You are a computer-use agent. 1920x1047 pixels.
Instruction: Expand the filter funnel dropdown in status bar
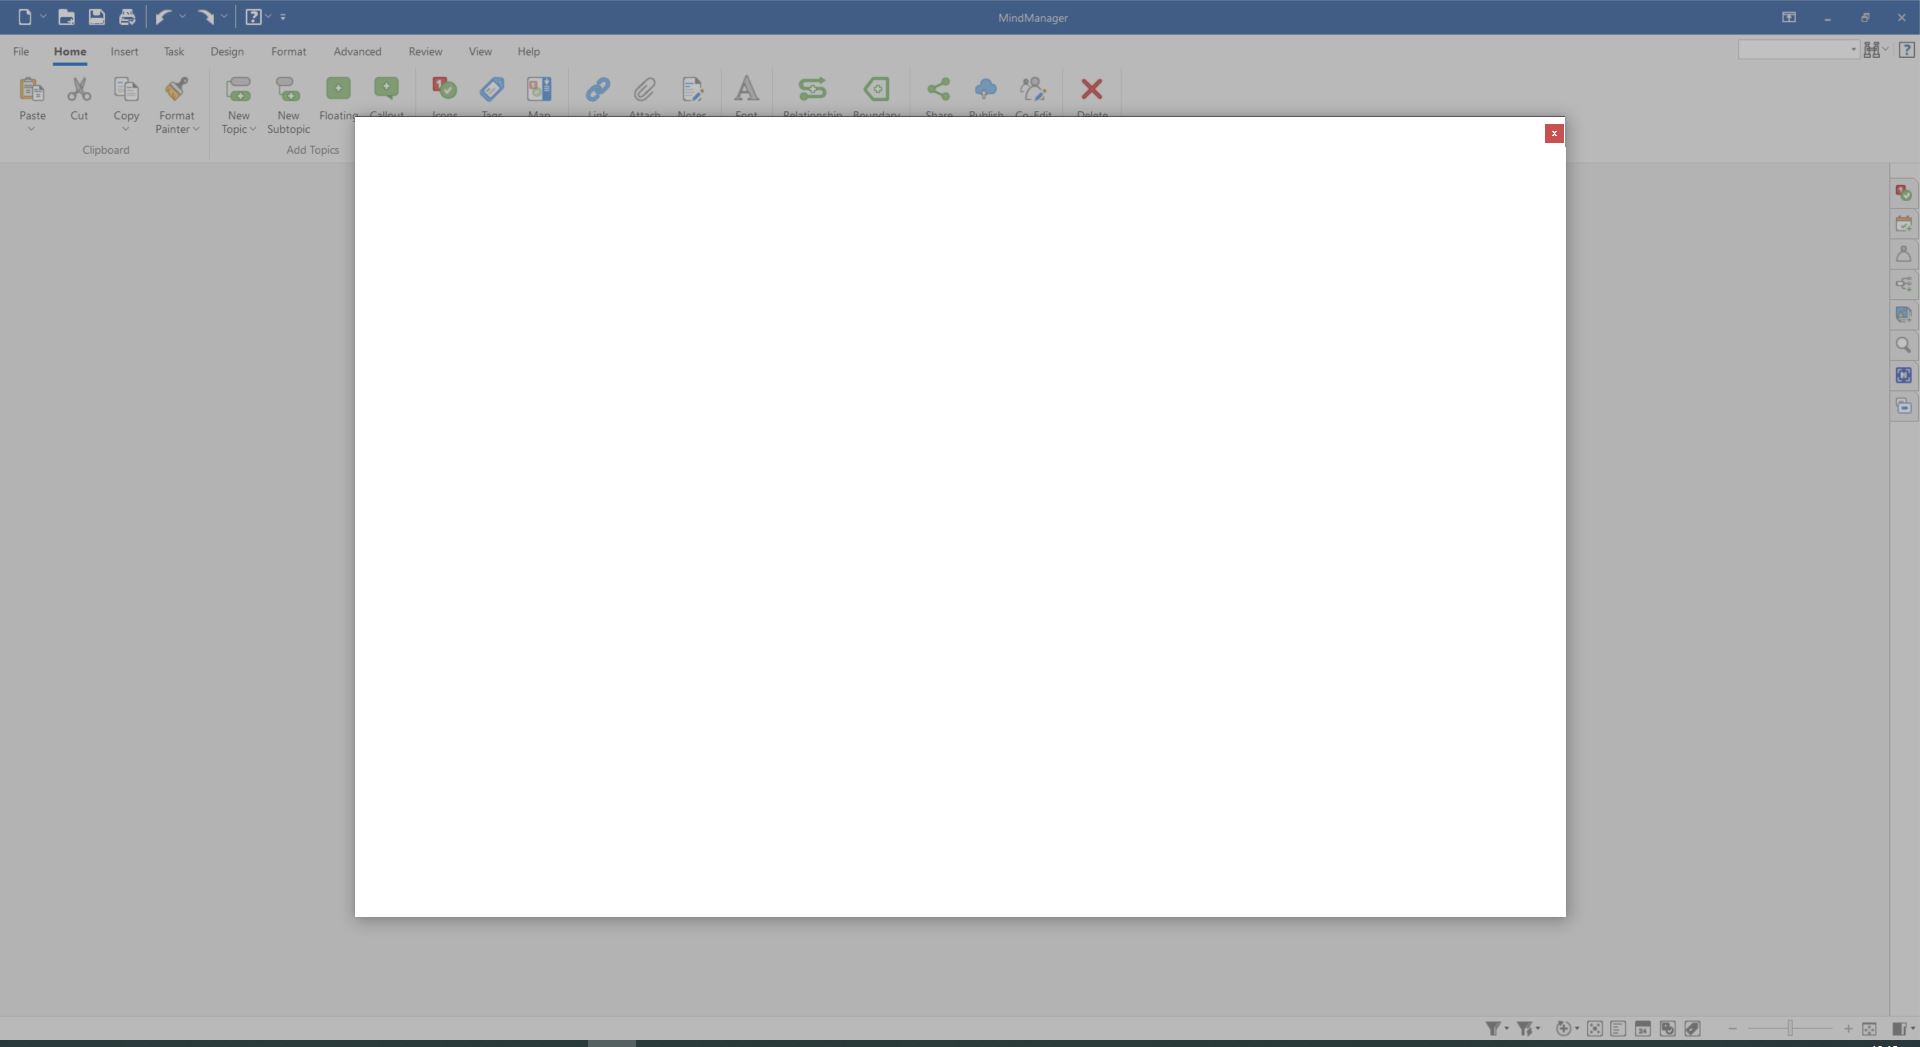click(x=1507, y=1028)
